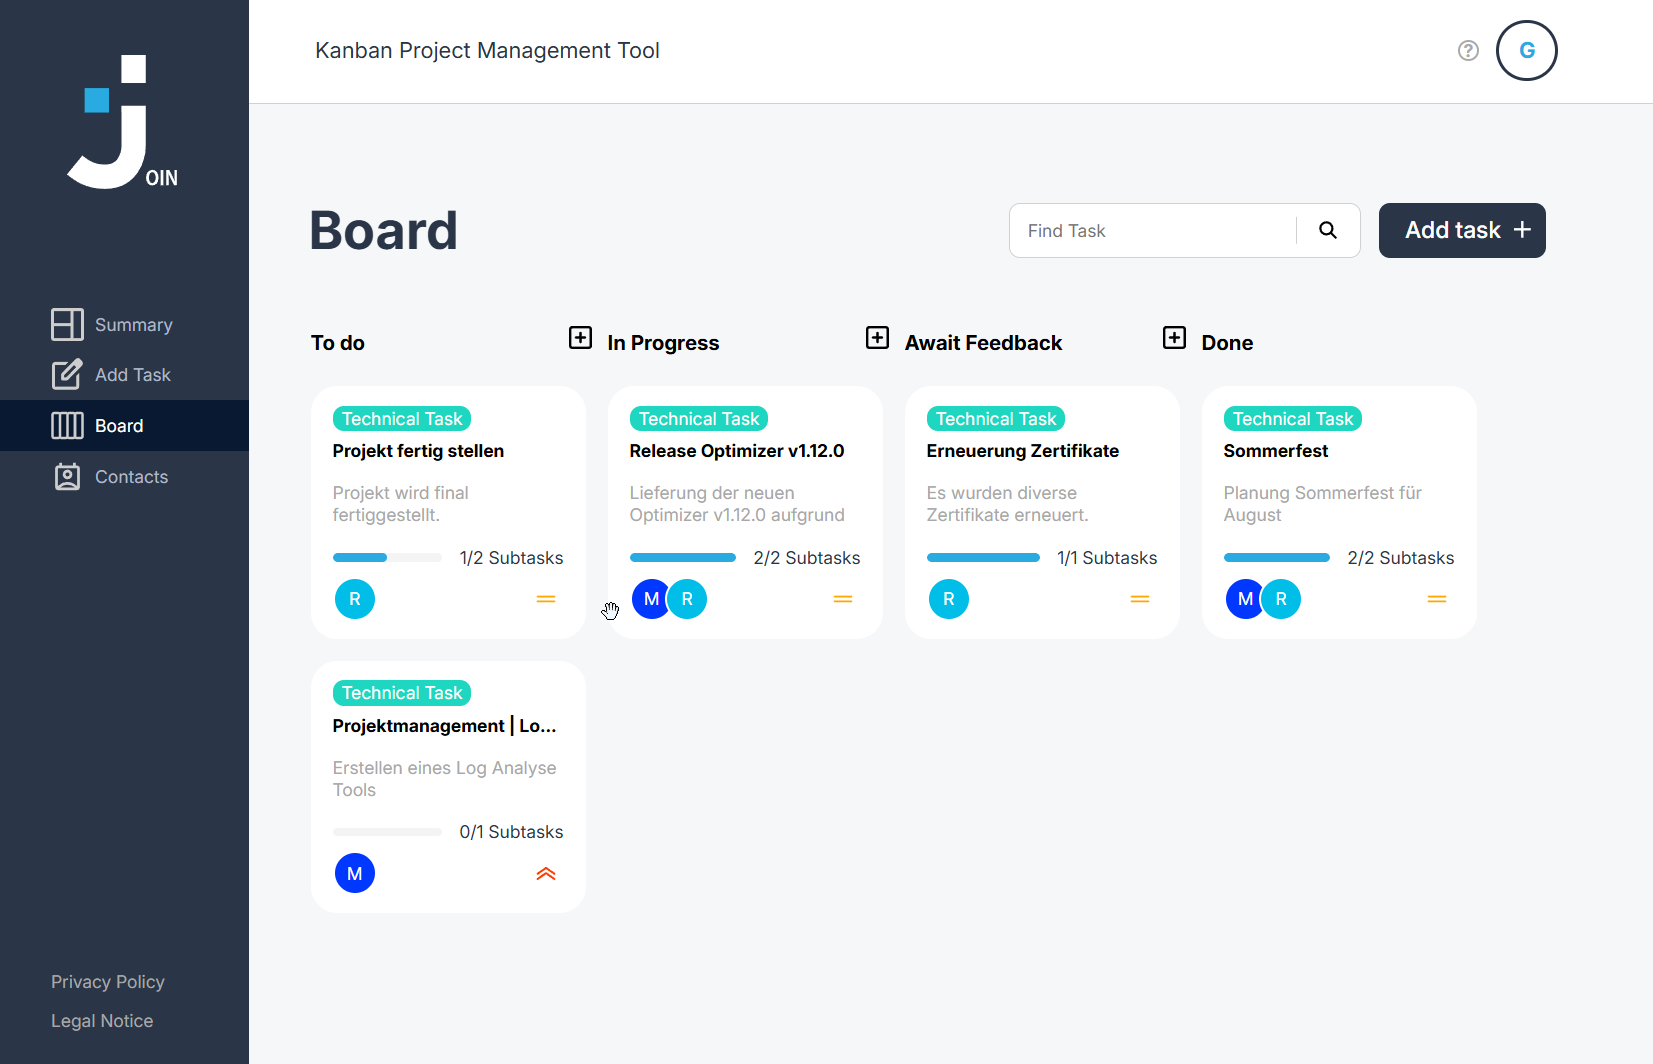Screen dimensions: 1653x1064
Task: Select Board in the sidebar
Action: (x=124, y=426)
